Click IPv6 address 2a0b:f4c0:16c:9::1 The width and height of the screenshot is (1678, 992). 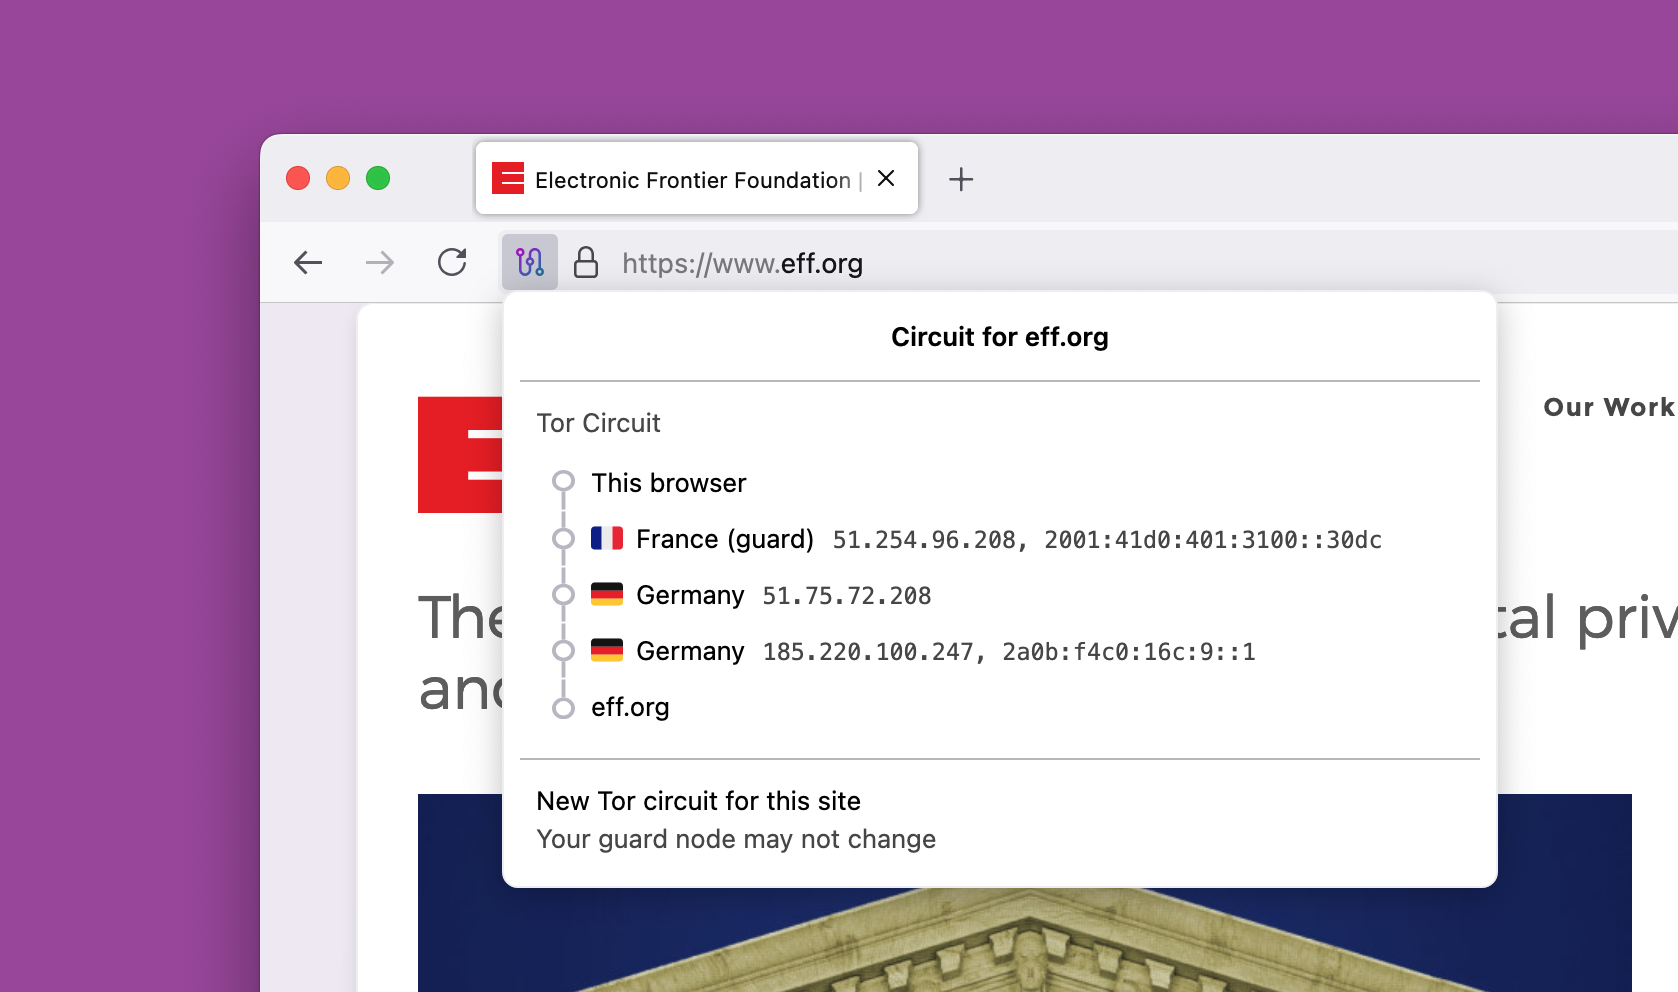[x=1128, y=652]
